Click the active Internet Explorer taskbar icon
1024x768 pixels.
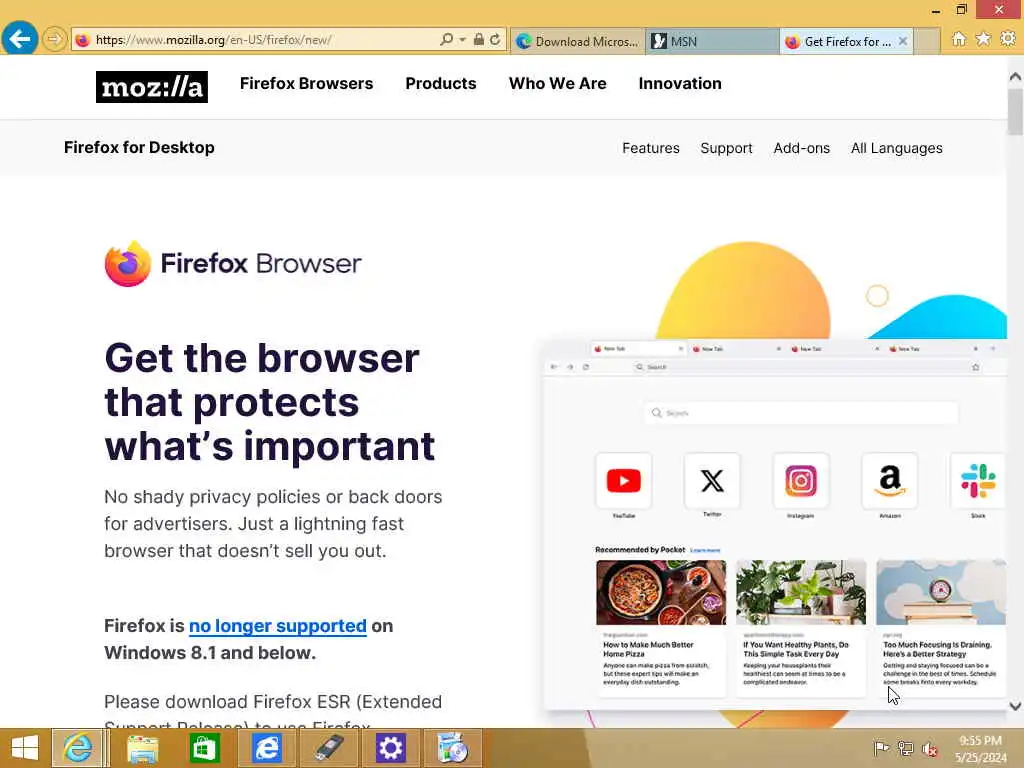pos(78,748)
